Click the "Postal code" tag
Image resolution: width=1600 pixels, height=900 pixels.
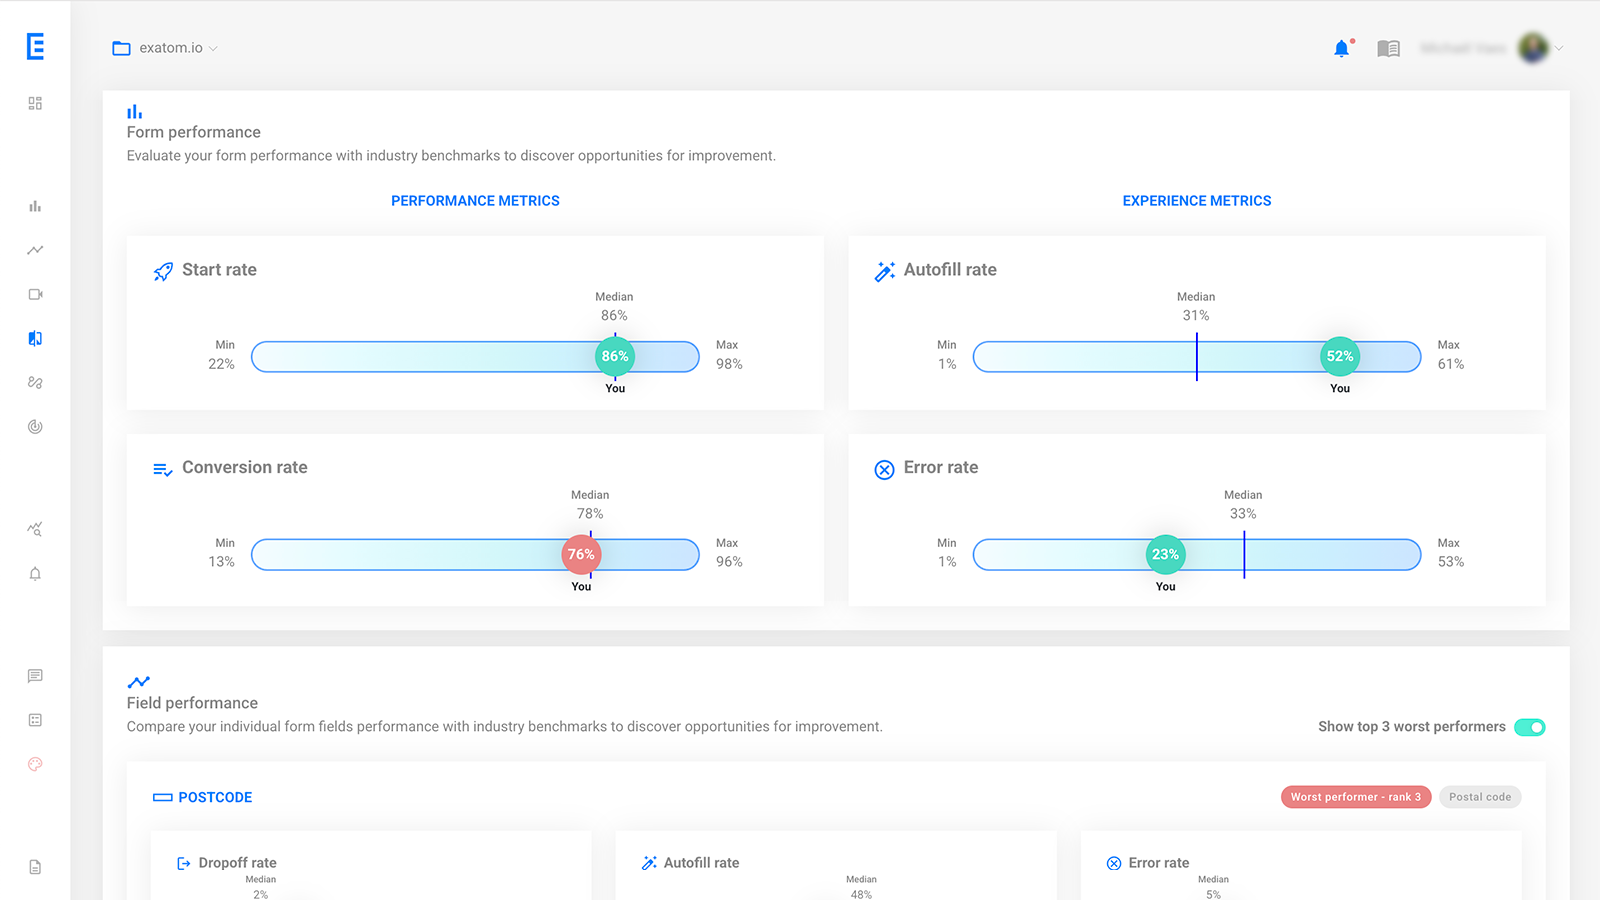[x=1480, y=797]
